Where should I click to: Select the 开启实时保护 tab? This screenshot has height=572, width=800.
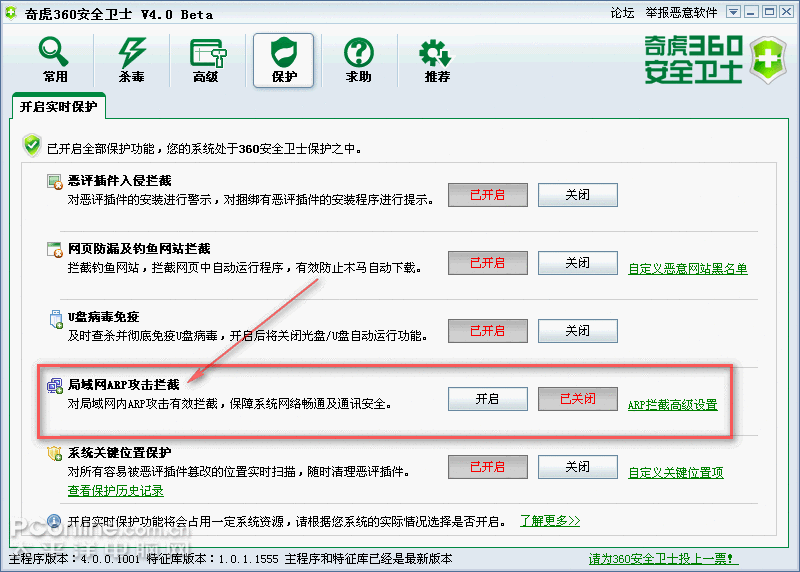pos(58,107)
